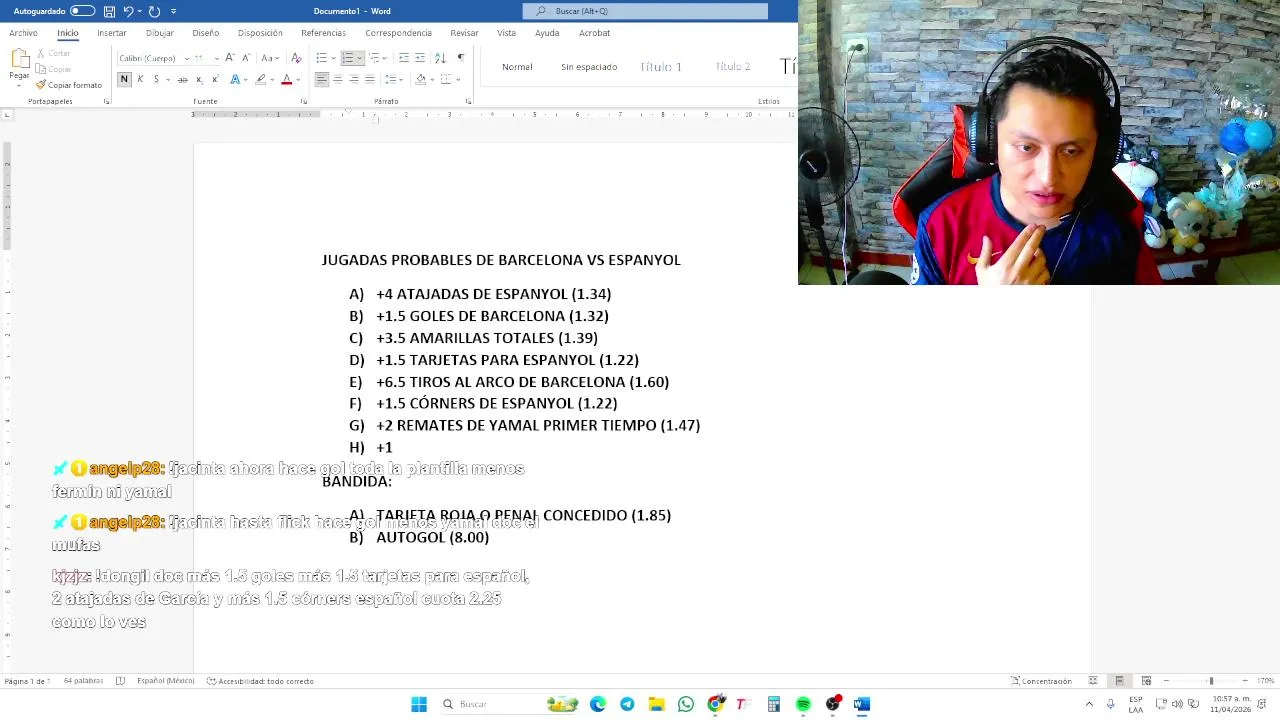This screenshot has height=720, width=1280.
Task: Expand the borders dropdown arrow
Action: coord(458,79)
